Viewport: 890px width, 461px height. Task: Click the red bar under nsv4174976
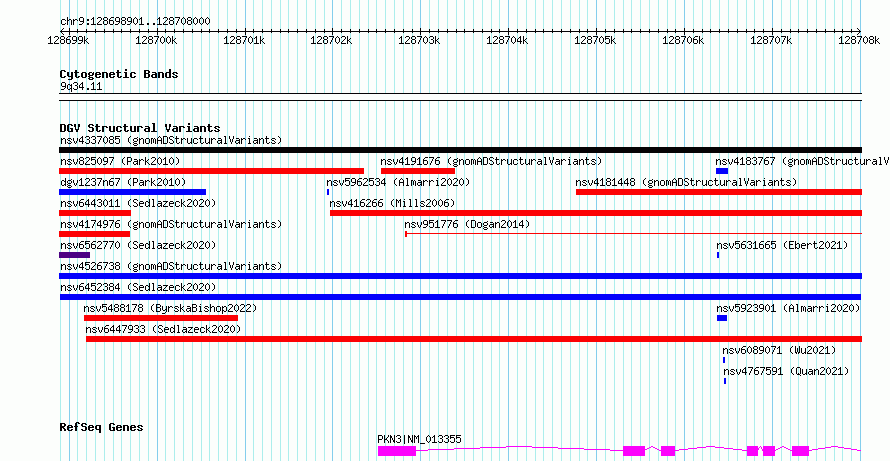tap(94, 234)
